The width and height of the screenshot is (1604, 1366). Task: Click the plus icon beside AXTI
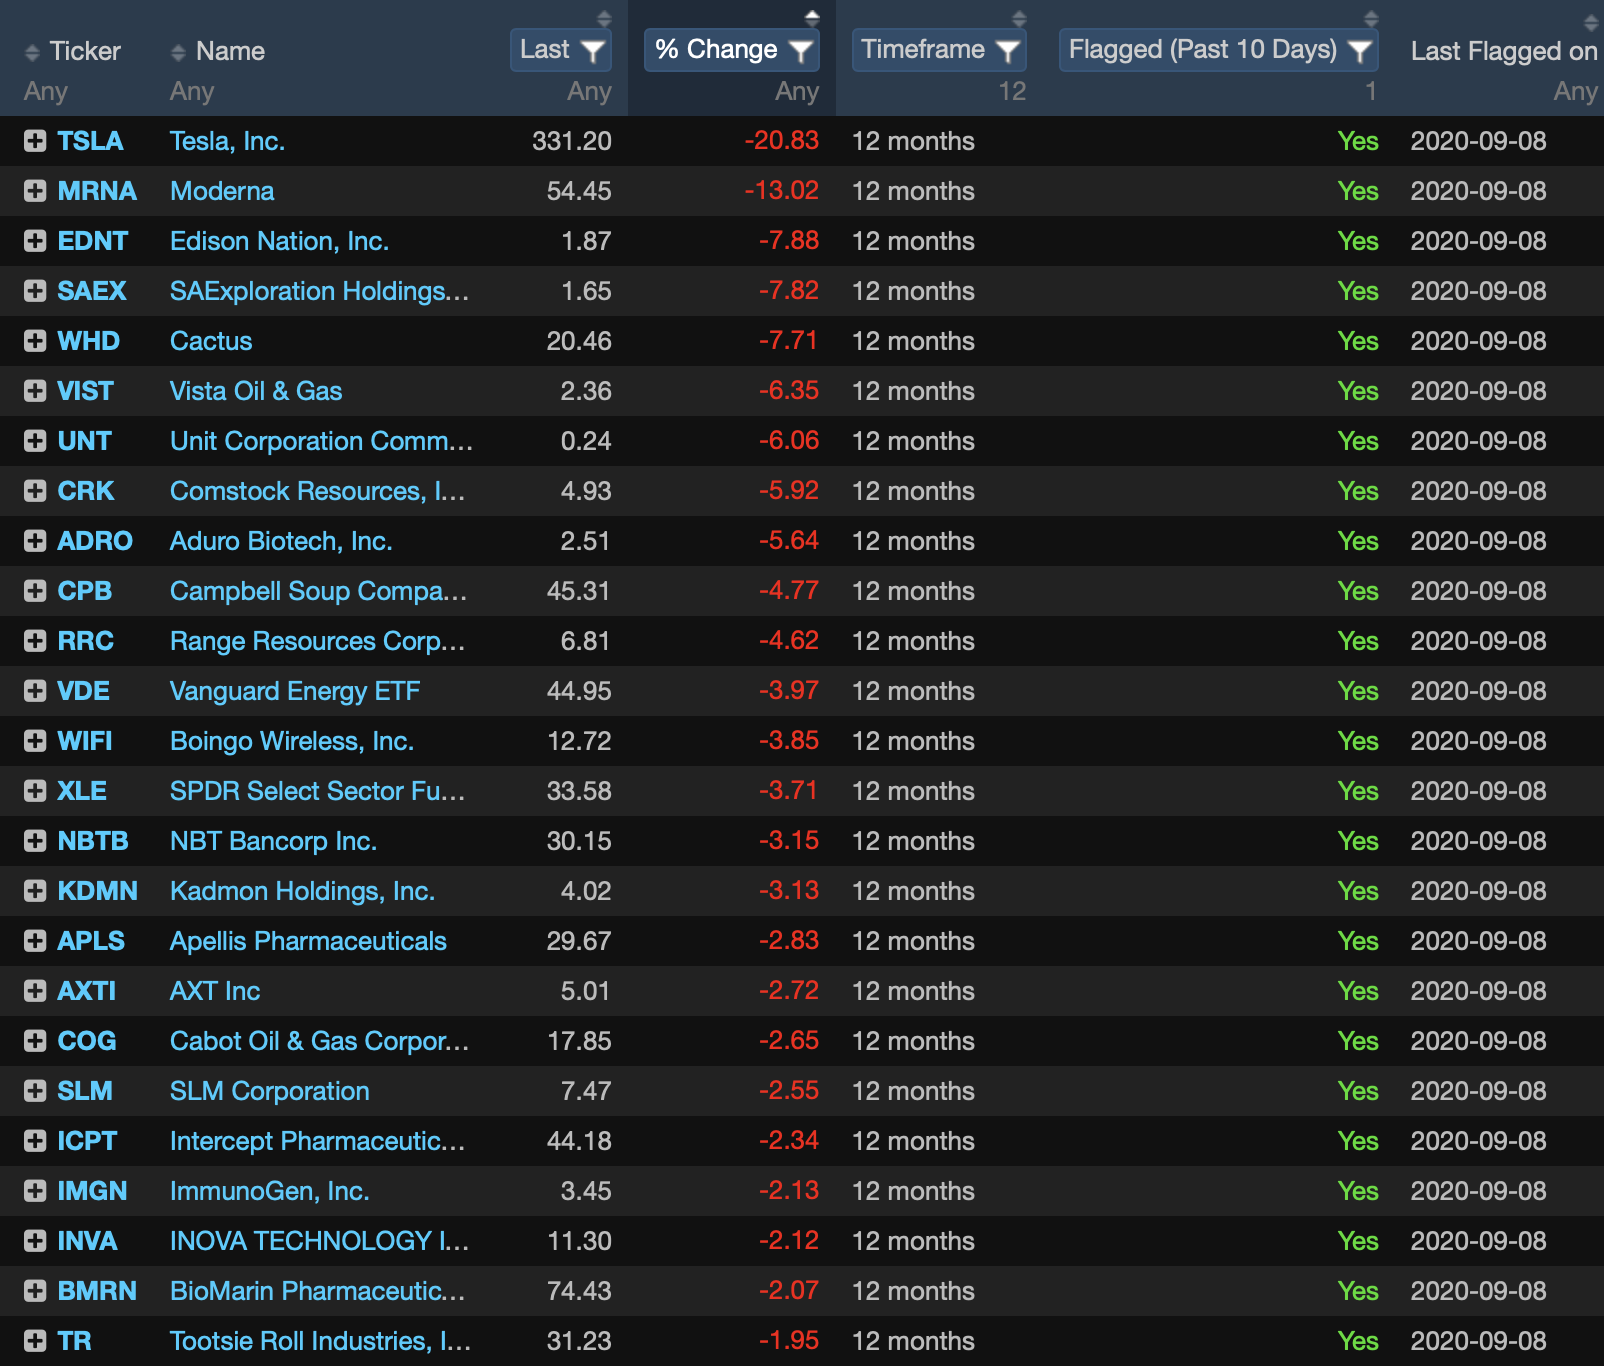click(x=35, y=991)
